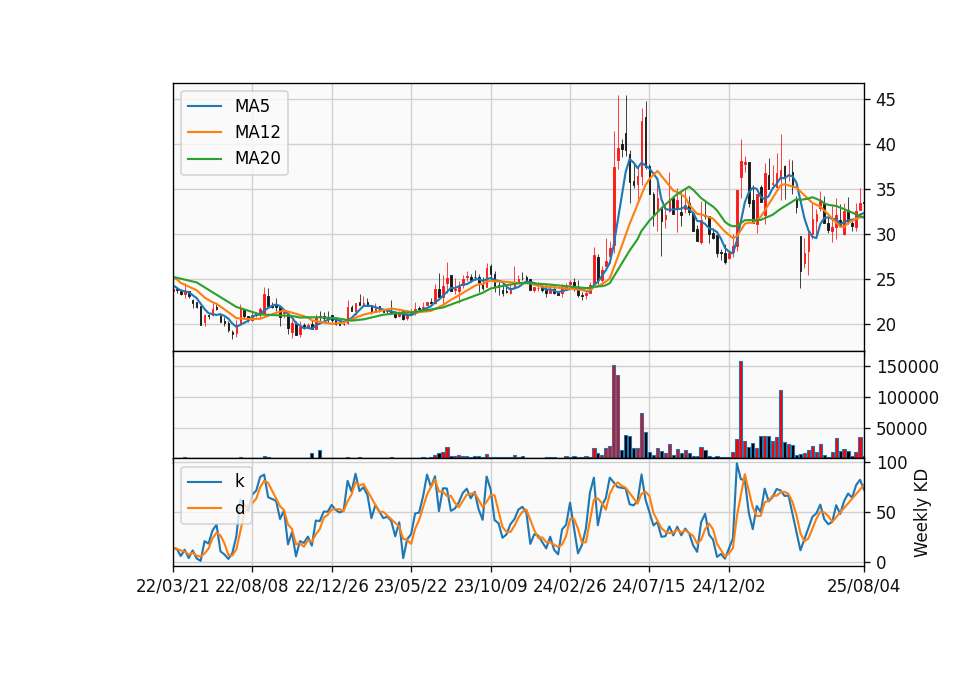This screenshot has height=690, width=960.
Task: Click the 24/07/15 date label
Action: [x=649, y=586]
